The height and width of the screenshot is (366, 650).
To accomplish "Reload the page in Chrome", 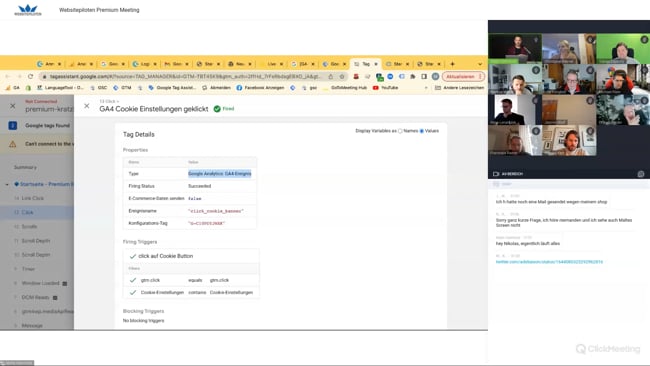I will pyautogui.click(x=30, y=76).
